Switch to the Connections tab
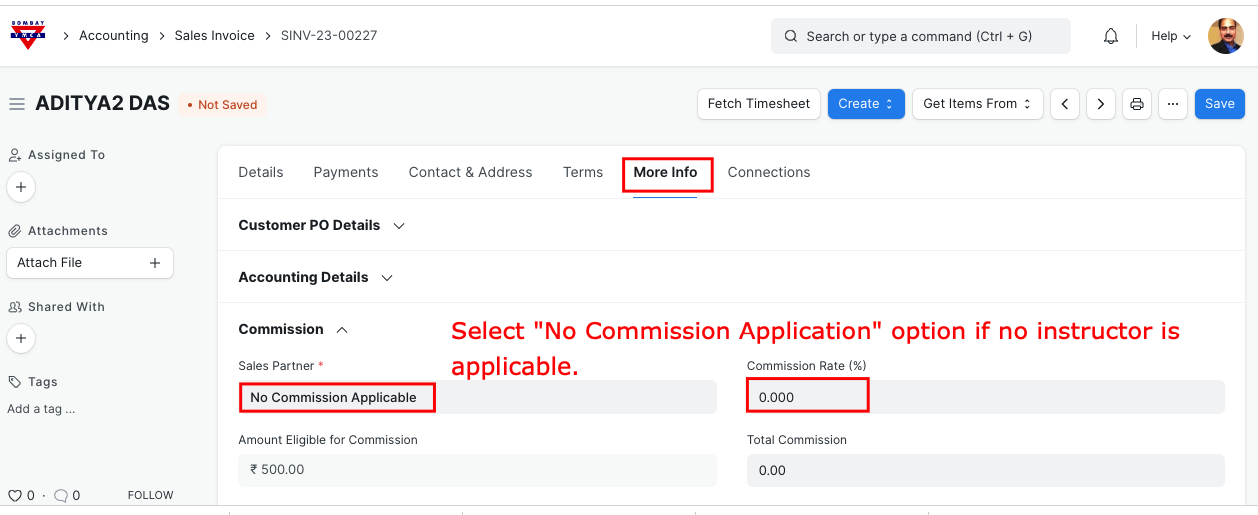The height and width of the screenshot is (515, 1258). [x=768, y=172]
